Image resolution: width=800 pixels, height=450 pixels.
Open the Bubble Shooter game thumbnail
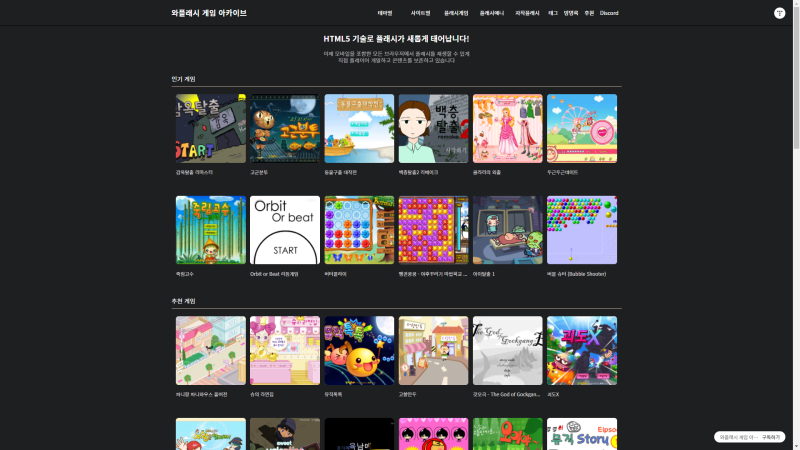[582, 230]
